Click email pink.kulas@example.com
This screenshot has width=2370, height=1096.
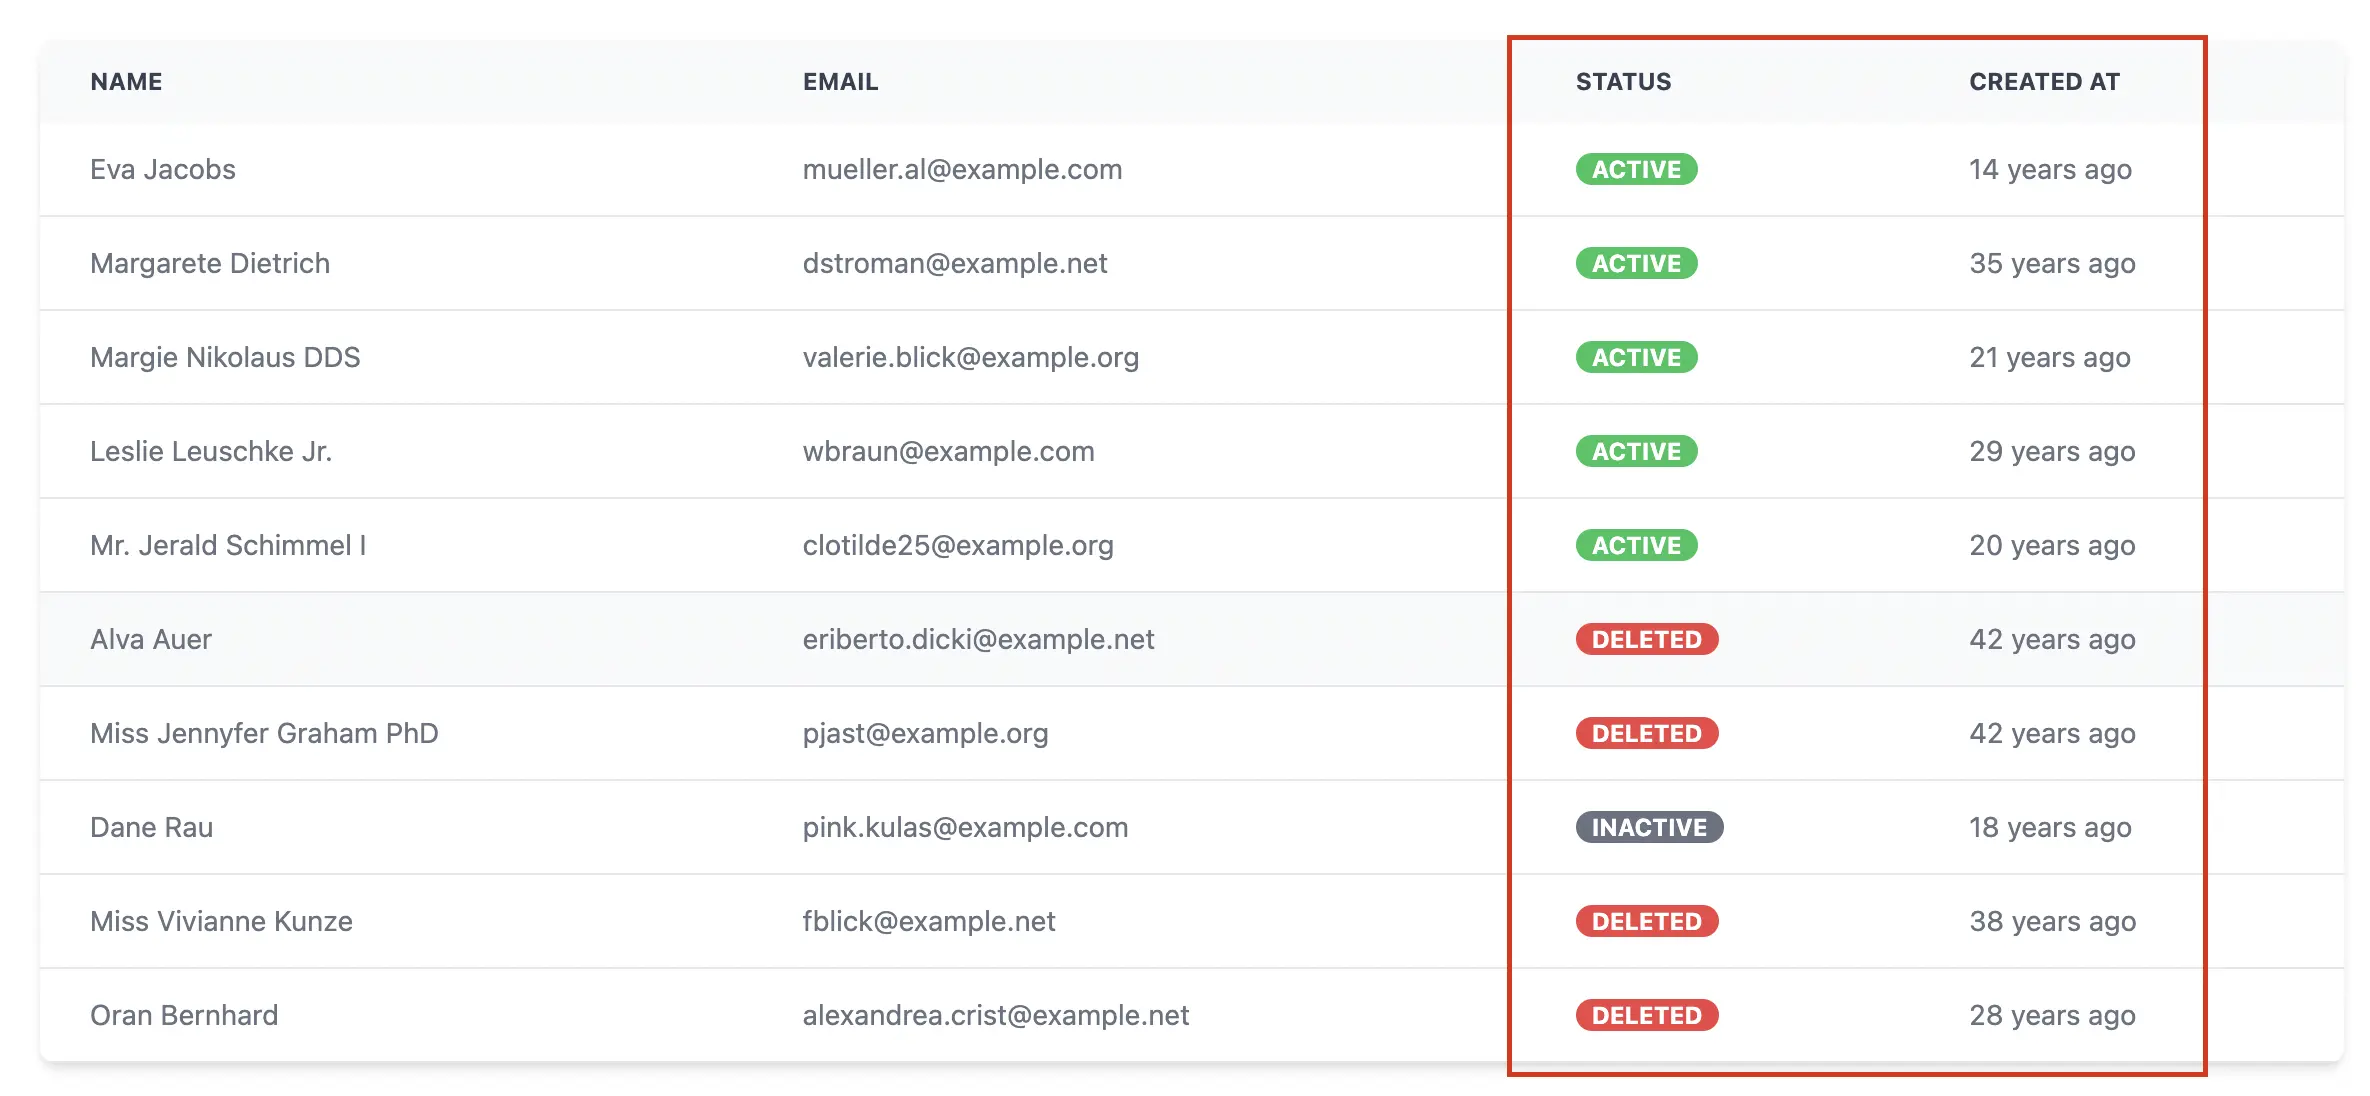pyautogui.click(x=965, y=828)
